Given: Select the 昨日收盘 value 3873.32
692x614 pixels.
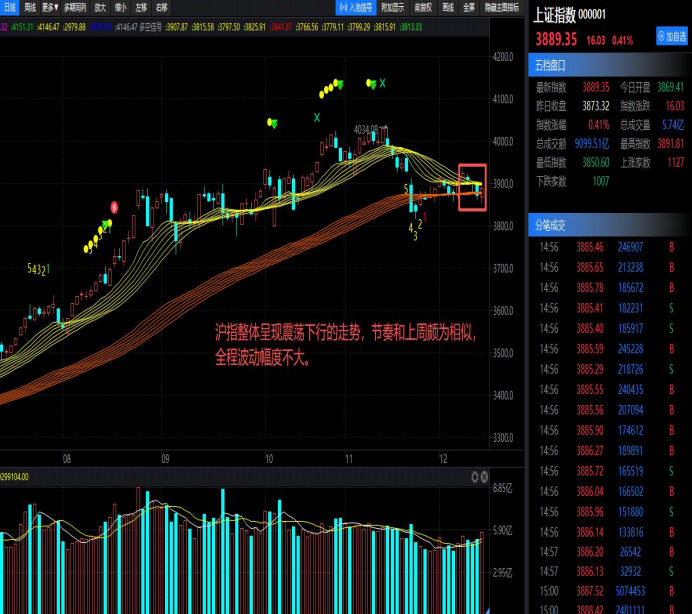Looking at the screenshot, I should 595,106.
